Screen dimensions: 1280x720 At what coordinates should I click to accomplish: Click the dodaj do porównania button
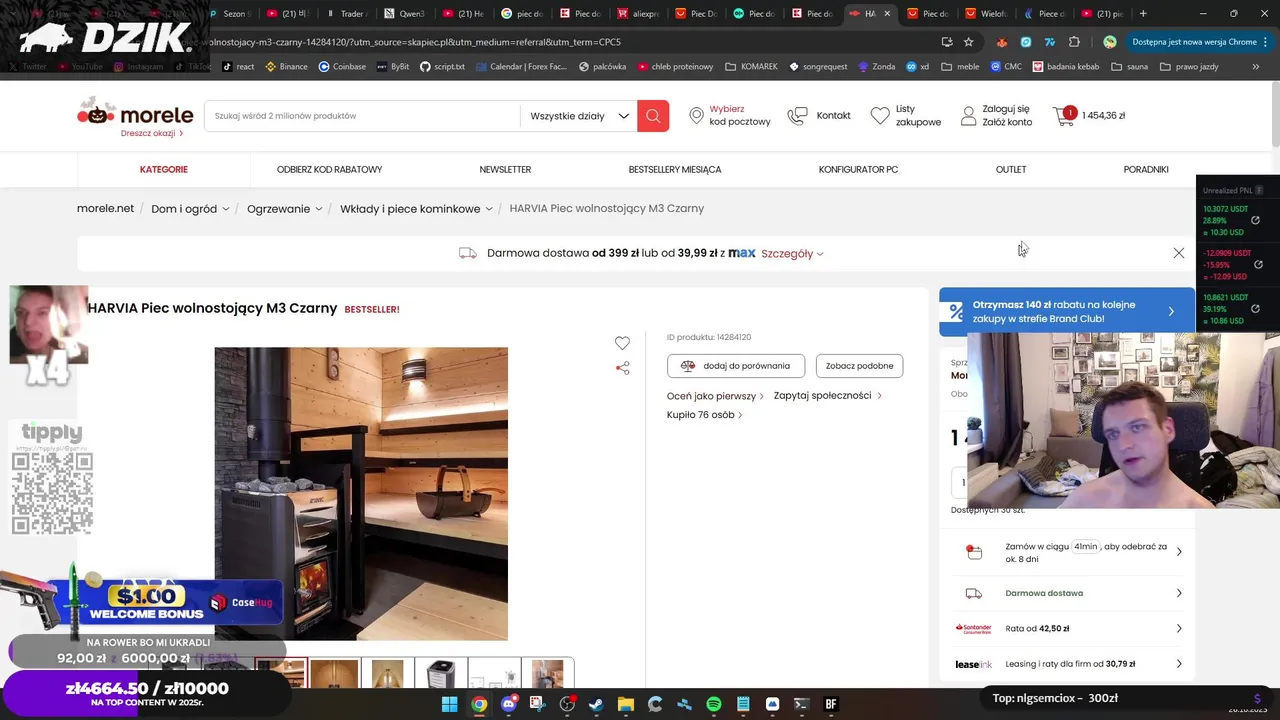click(x=736, y=366)
